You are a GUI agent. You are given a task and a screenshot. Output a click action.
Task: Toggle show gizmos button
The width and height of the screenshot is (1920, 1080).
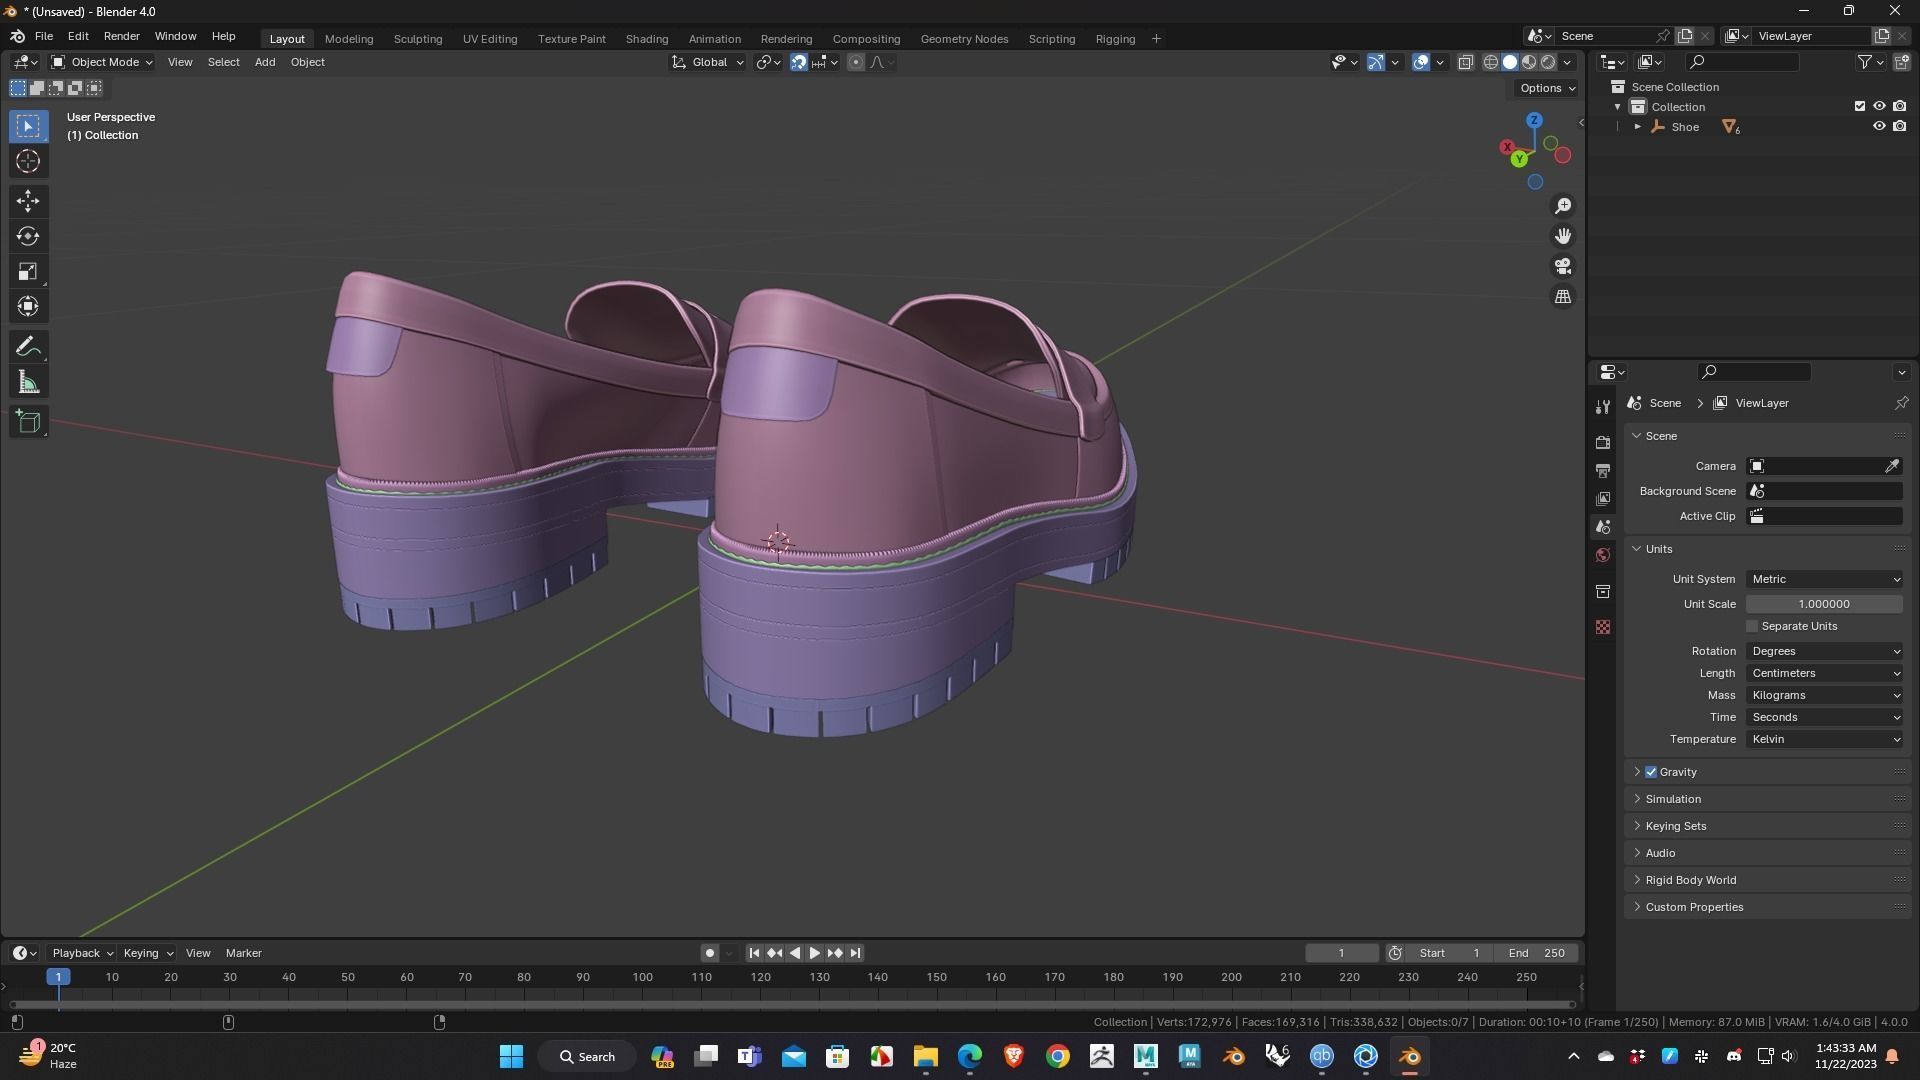click(x=1376, y=62)
